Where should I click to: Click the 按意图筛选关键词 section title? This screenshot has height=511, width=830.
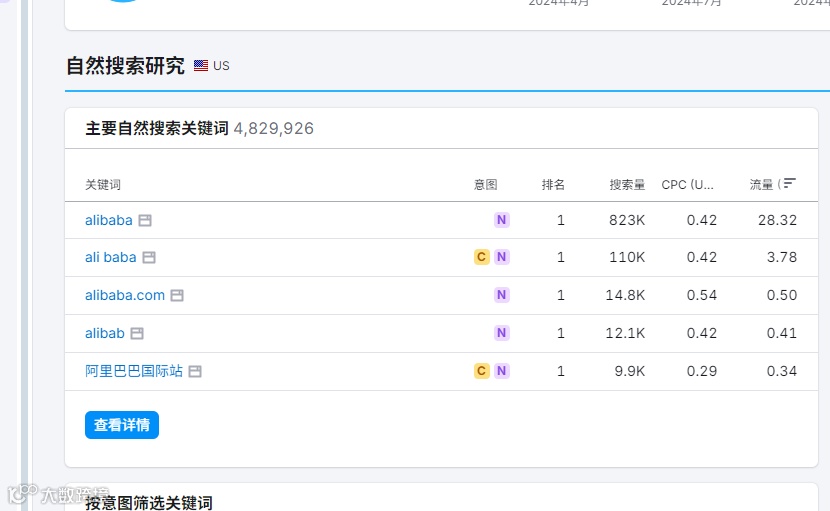point(149,503)
